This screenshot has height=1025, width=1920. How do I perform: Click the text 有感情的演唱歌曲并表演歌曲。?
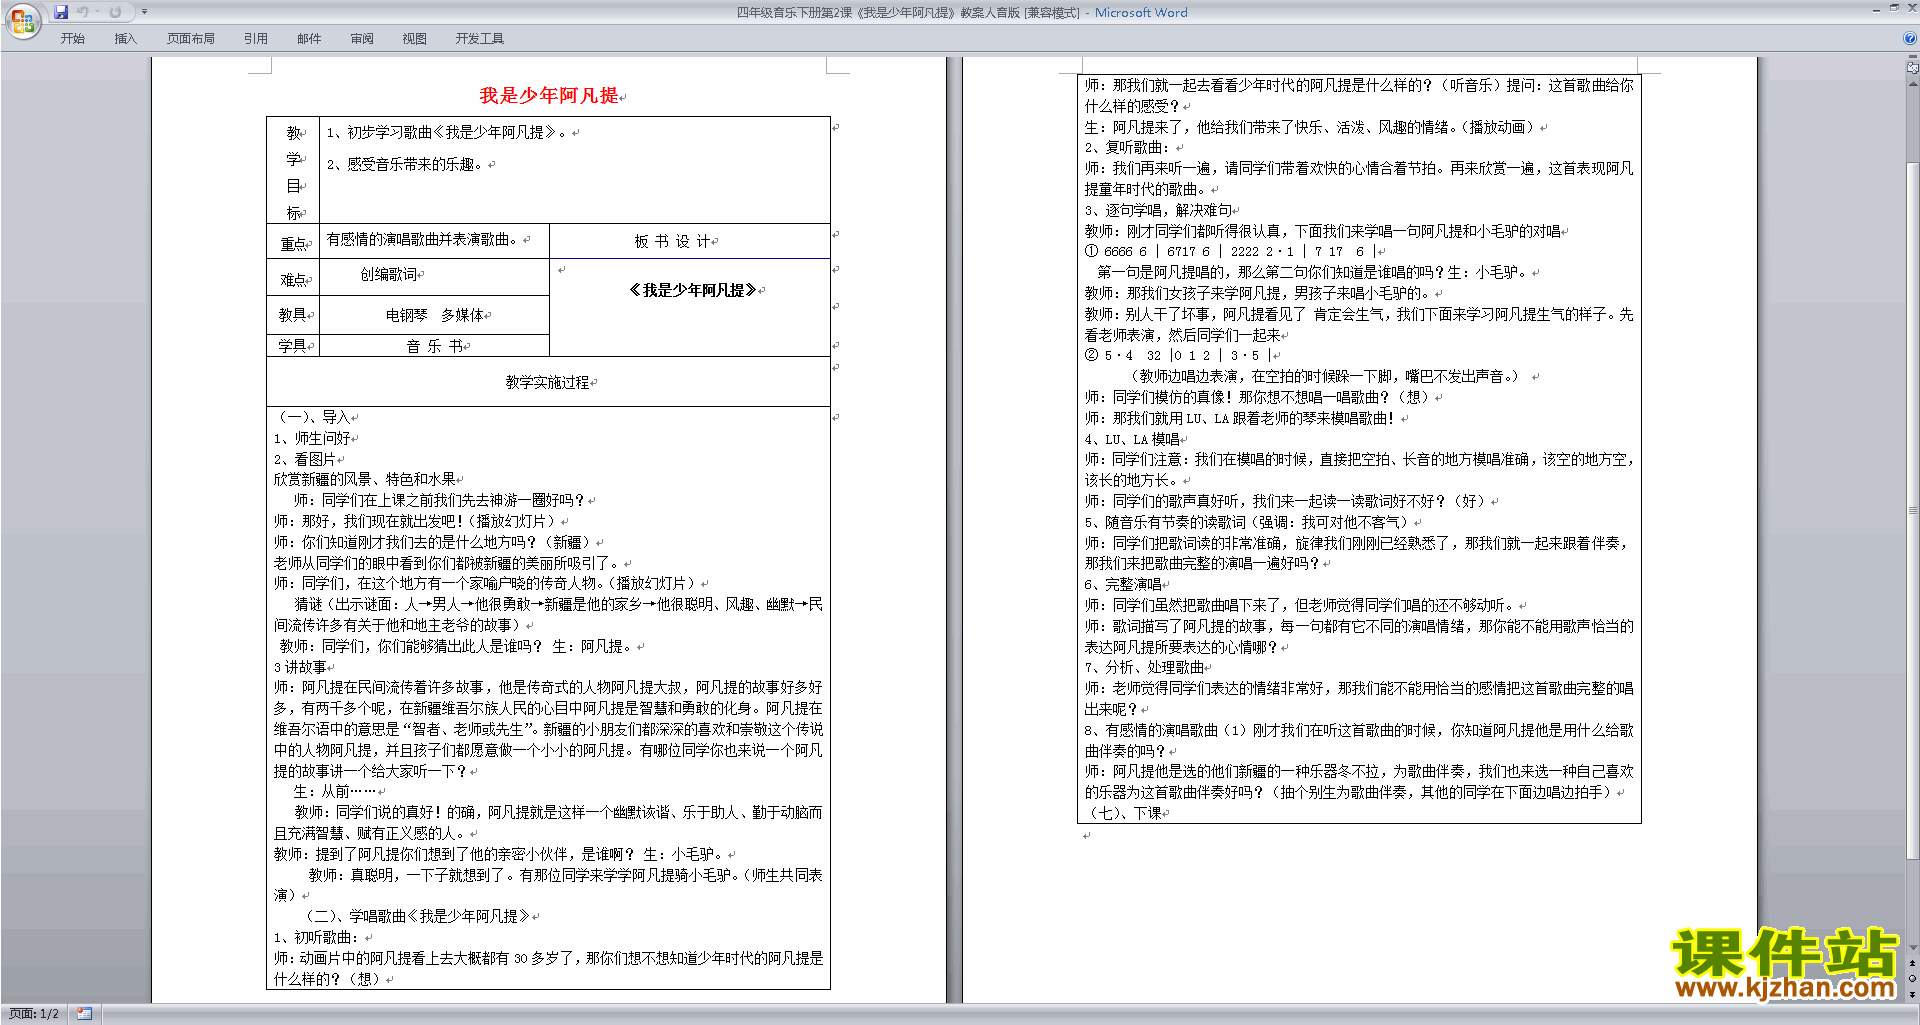tap(422, 239)
